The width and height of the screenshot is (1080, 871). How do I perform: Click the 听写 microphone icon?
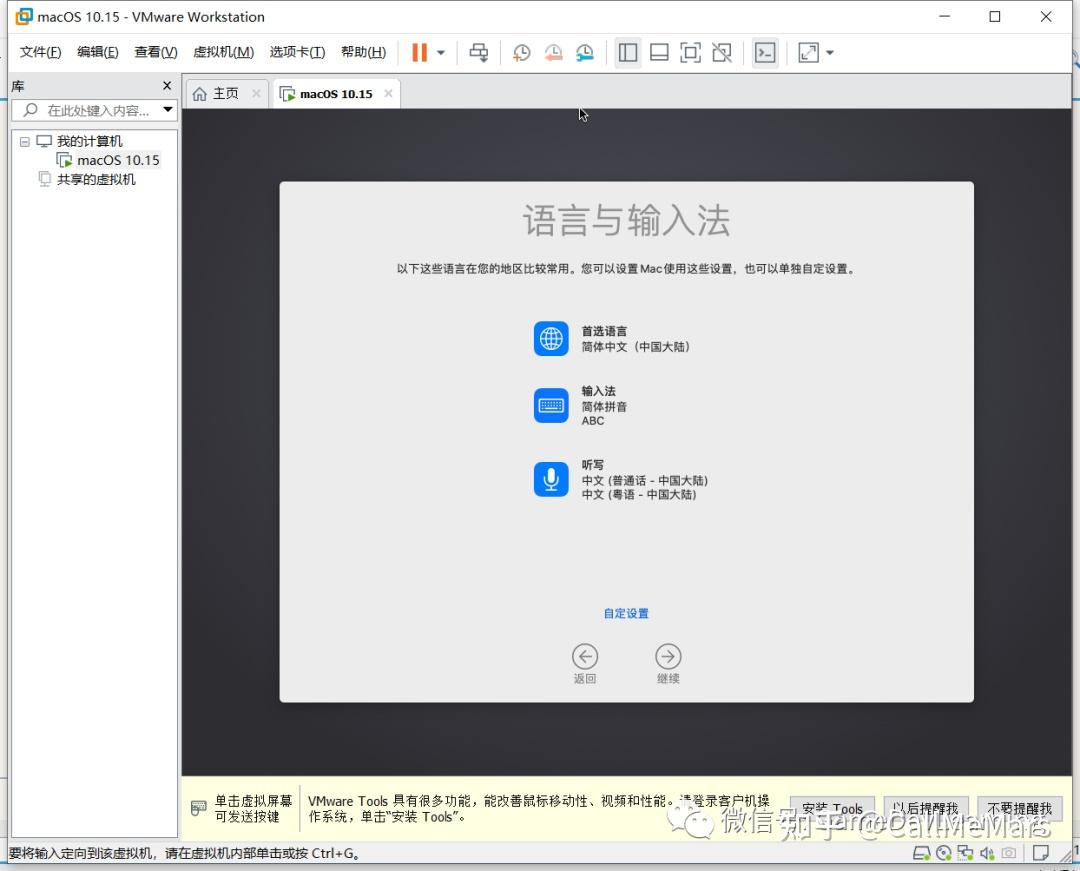click(x=551, y=479)
